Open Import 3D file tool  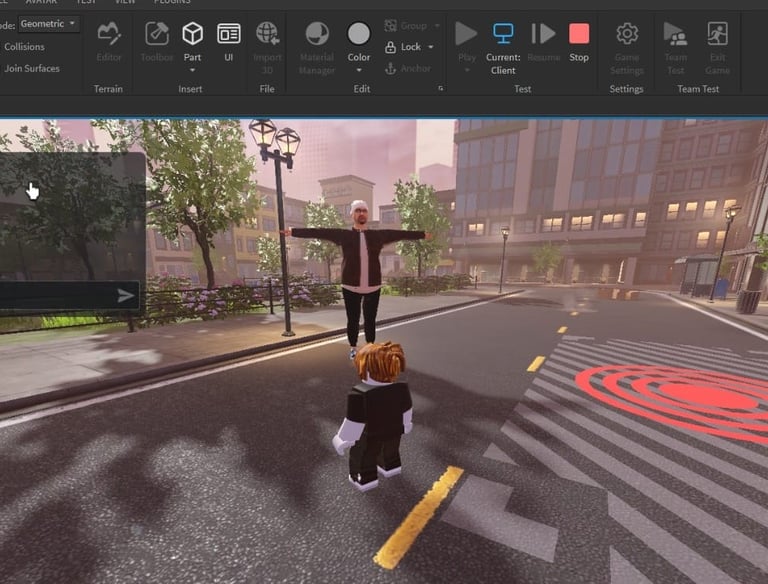tap(267, 48)
